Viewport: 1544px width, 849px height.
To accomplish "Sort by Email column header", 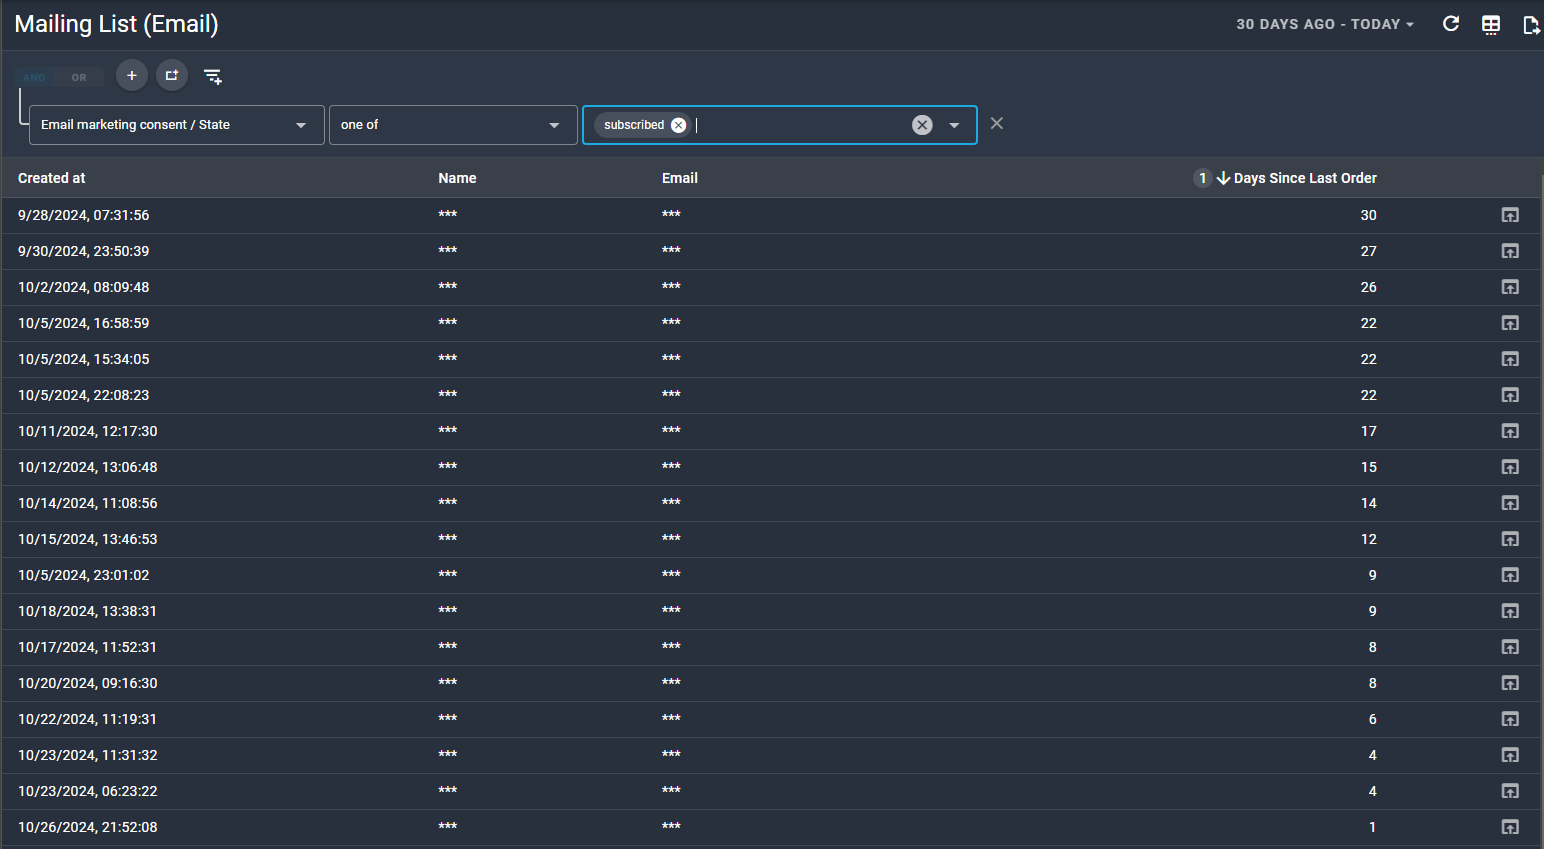I will [680, 178].
